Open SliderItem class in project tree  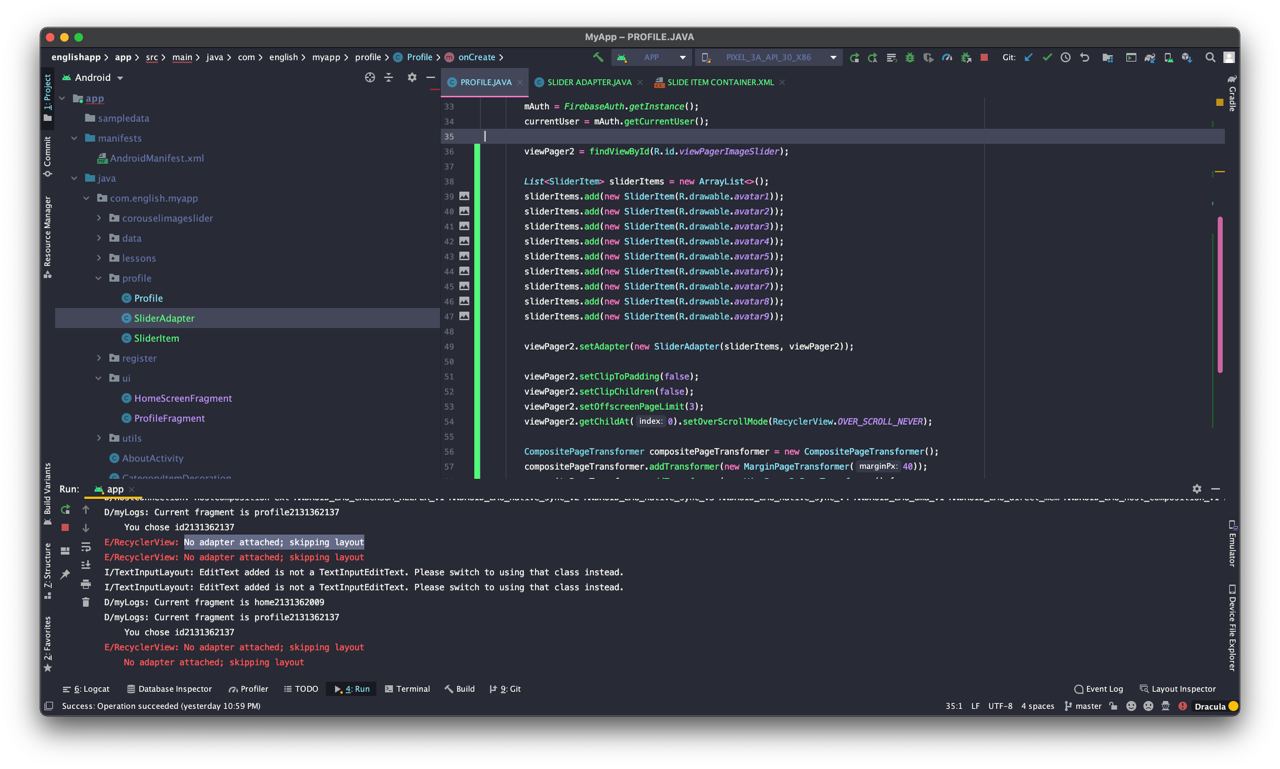coord(156,338)
